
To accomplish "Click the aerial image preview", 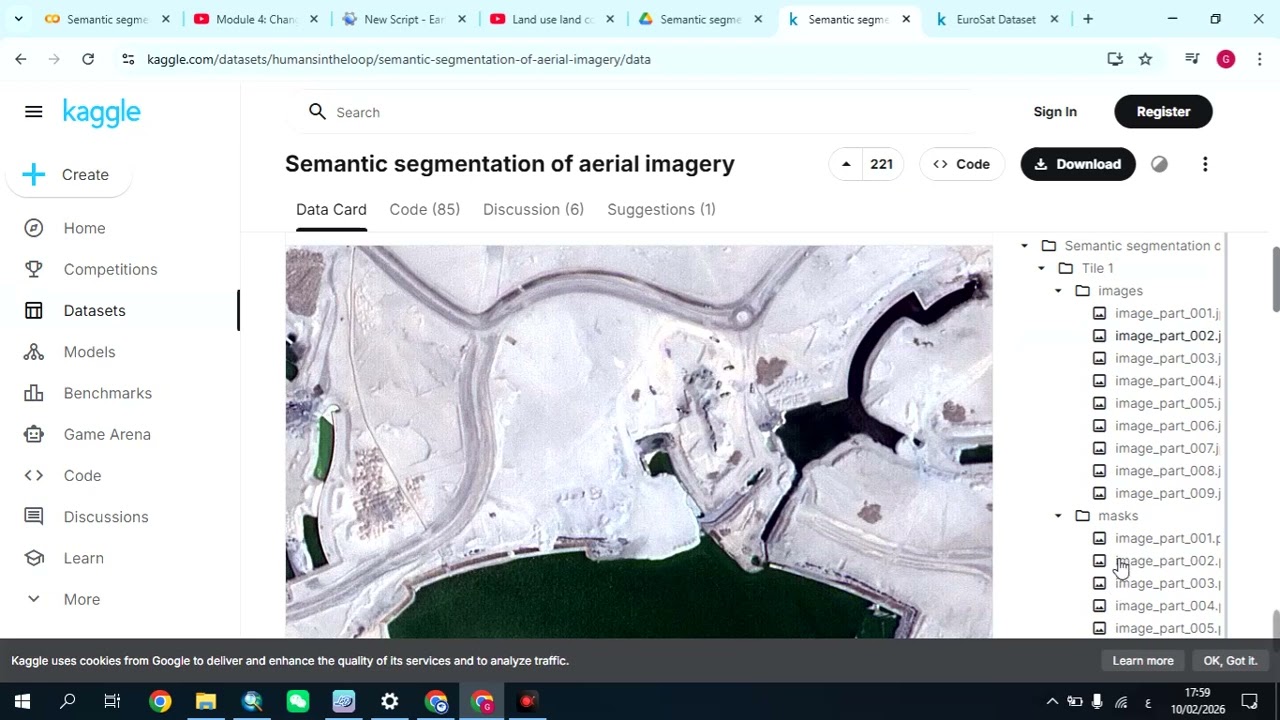I will [639, 441].
